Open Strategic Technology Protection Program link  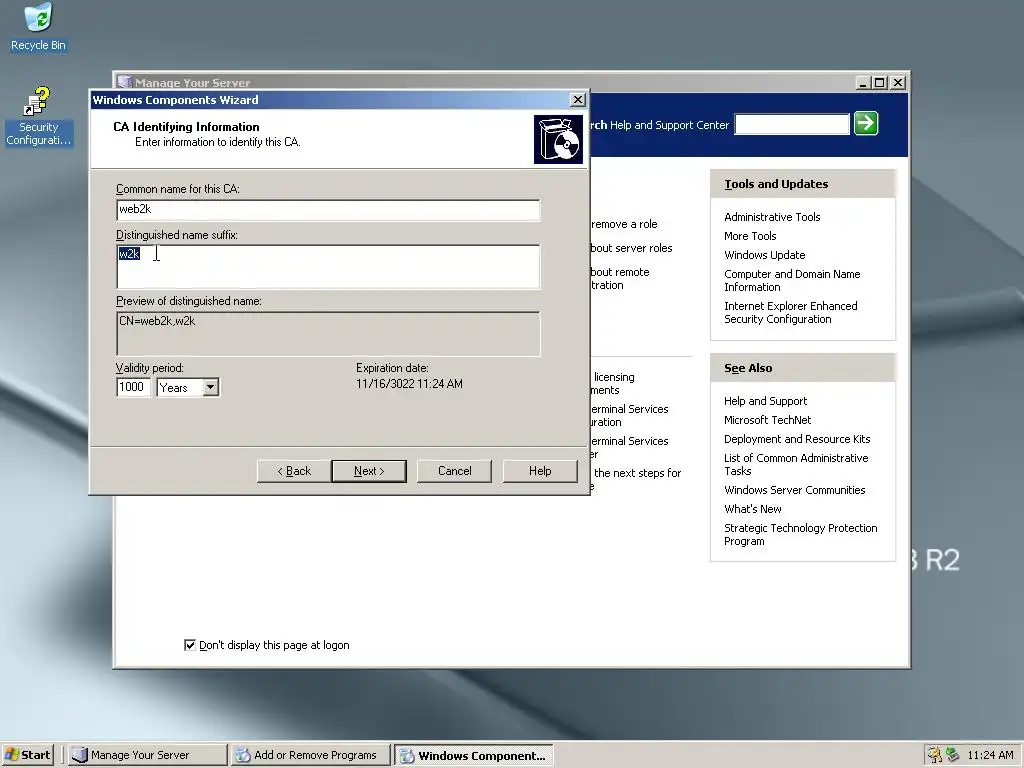(800, 534)
